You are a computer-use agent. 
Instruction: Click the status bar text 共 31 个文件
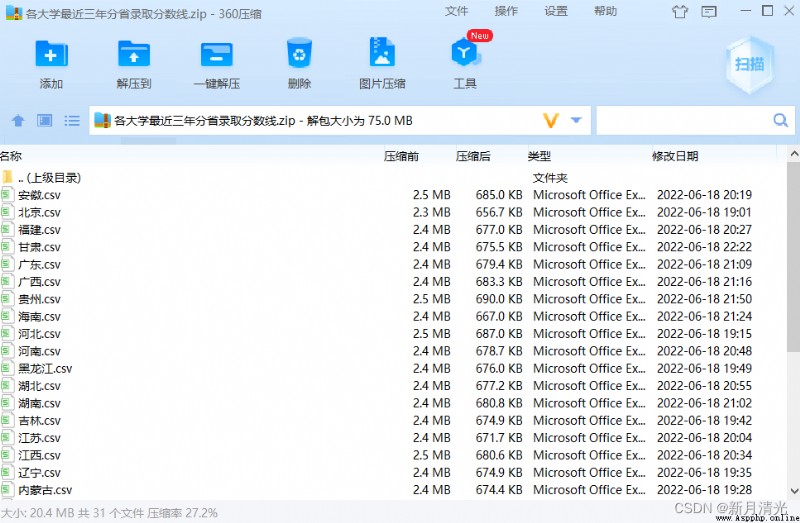click(x=110, y=513)
